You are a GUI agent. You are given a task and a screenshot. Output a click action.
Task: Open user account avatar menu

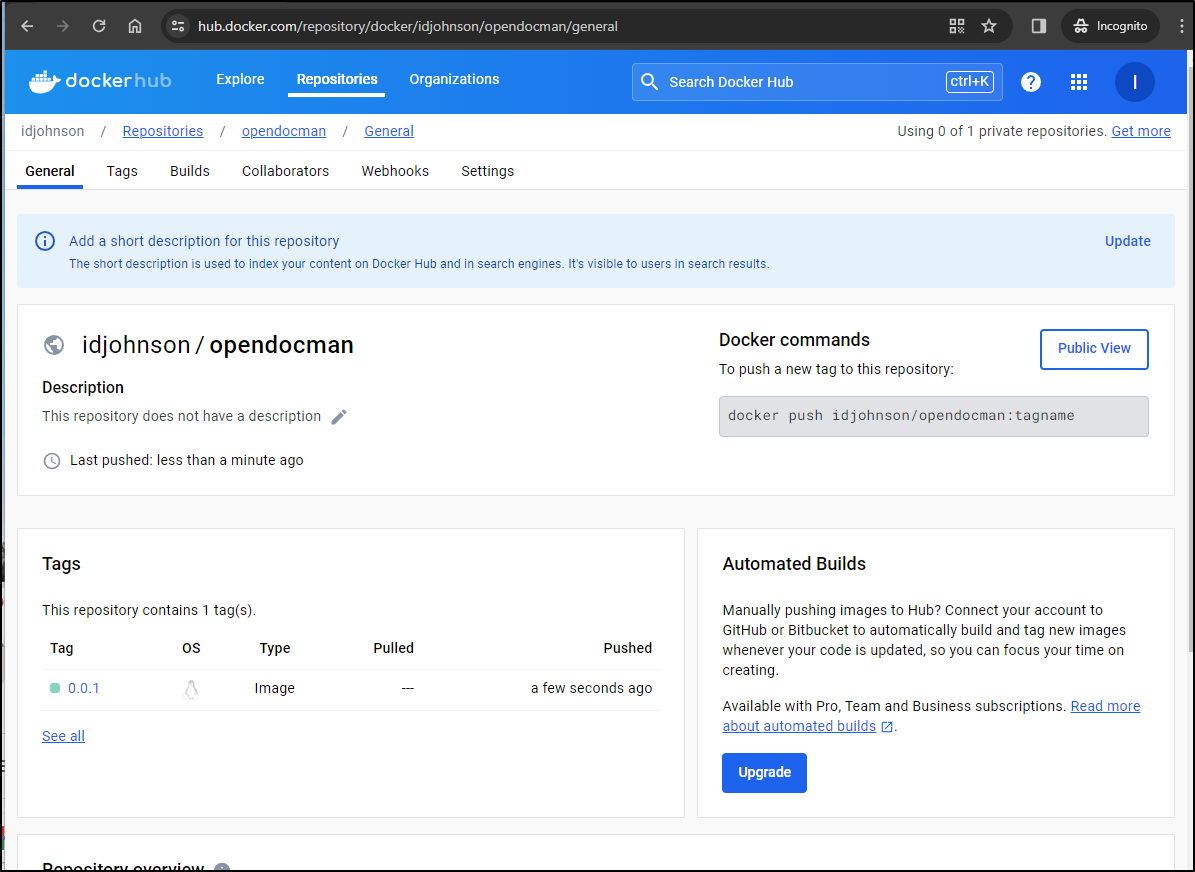click(x=1134, y=82)
